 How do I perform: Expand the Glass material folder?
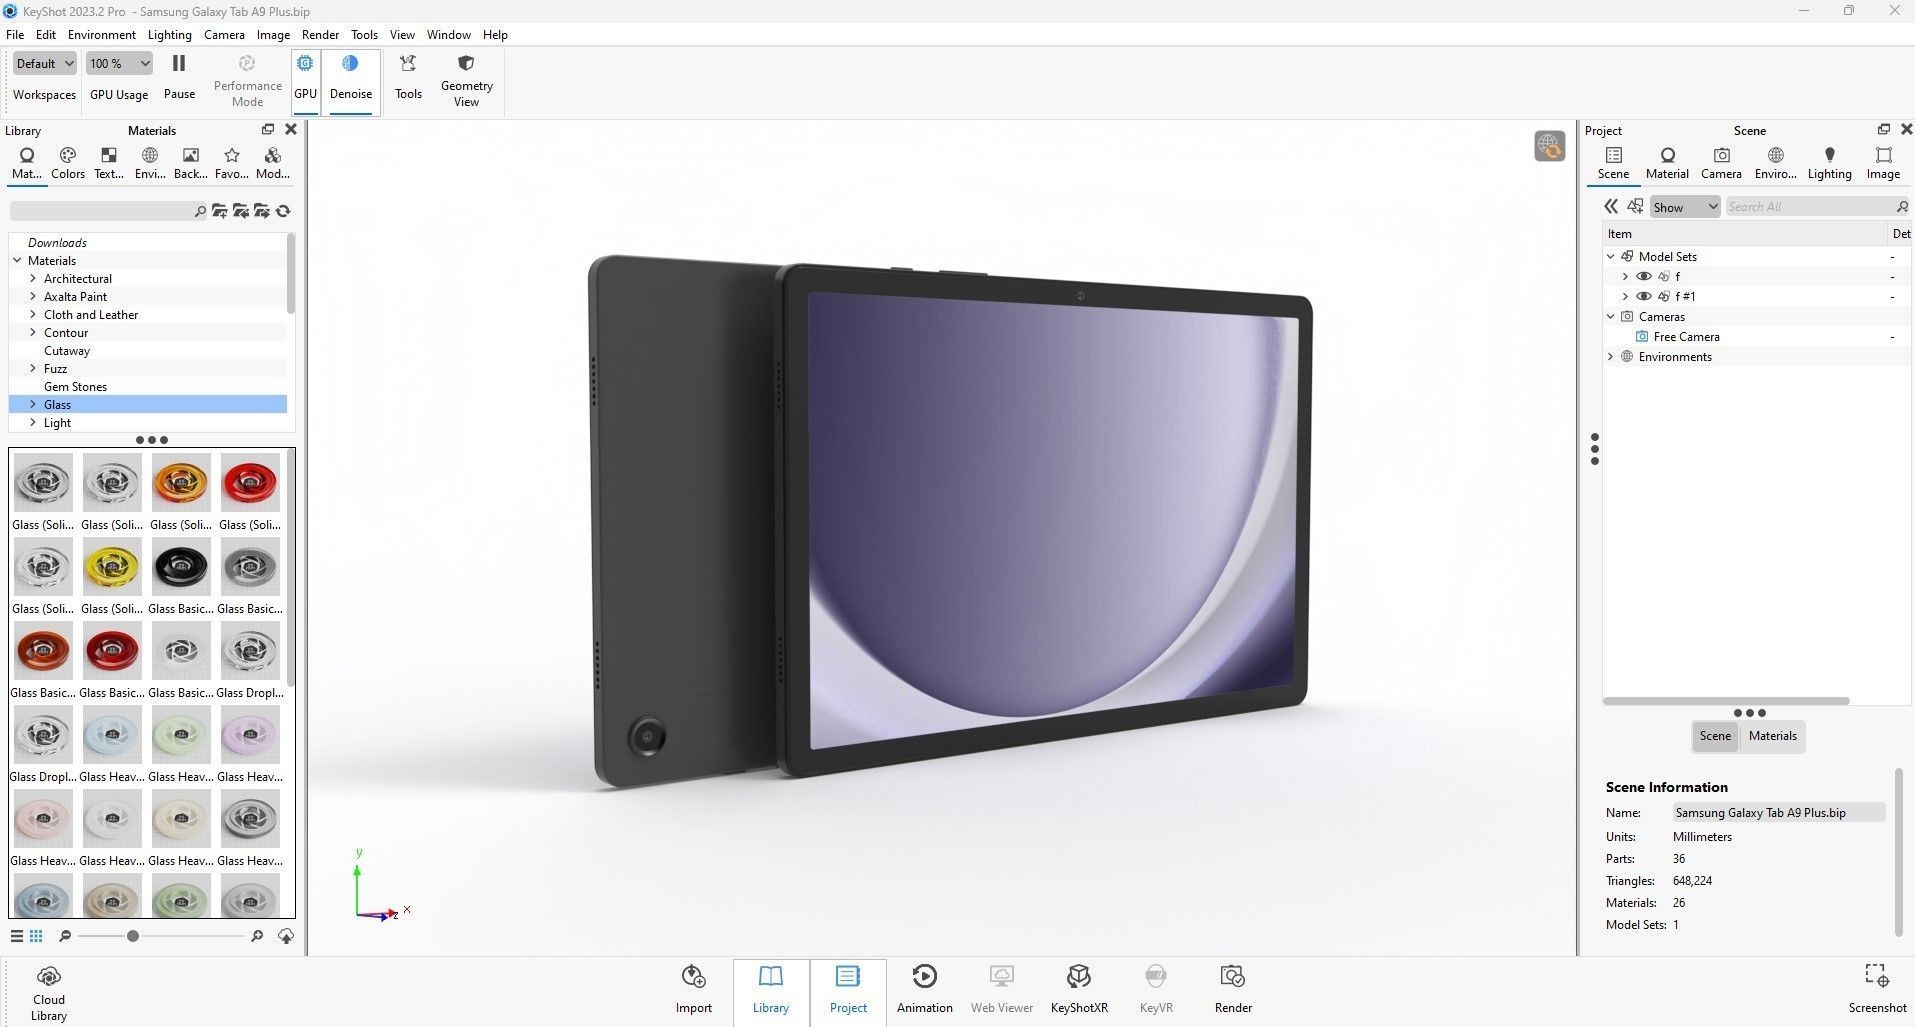(x=33, y=405)
